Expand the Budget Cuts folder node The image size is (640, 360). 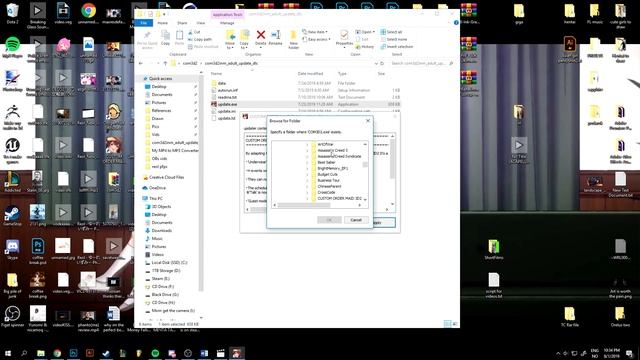[x=307, y=174]
